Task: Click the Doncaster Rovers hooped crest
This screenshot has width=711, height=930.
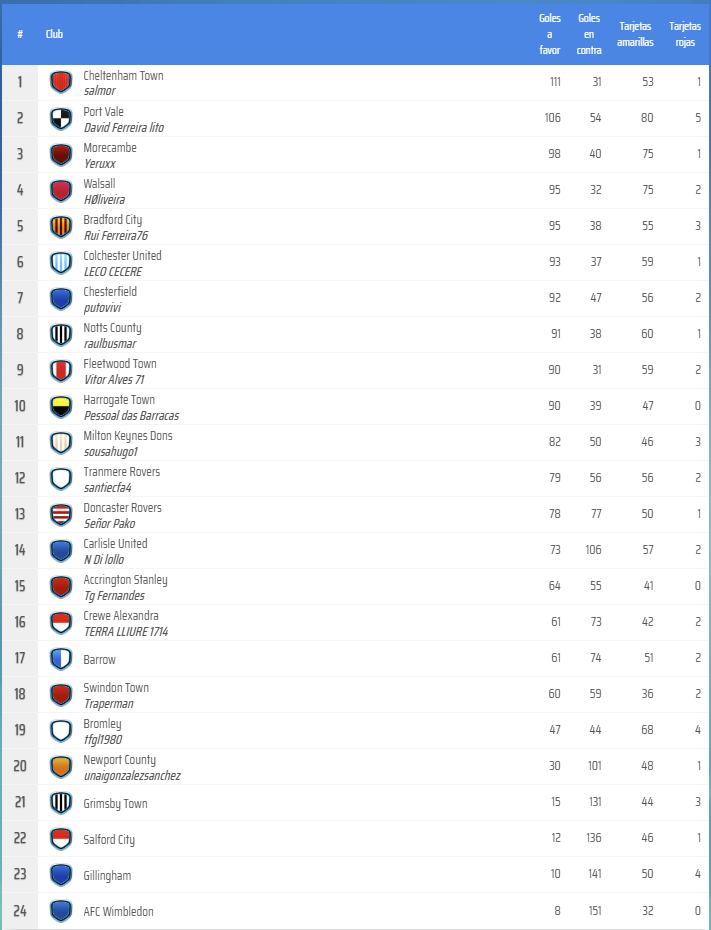Action: pyautogui.click(x=61, y=515)
